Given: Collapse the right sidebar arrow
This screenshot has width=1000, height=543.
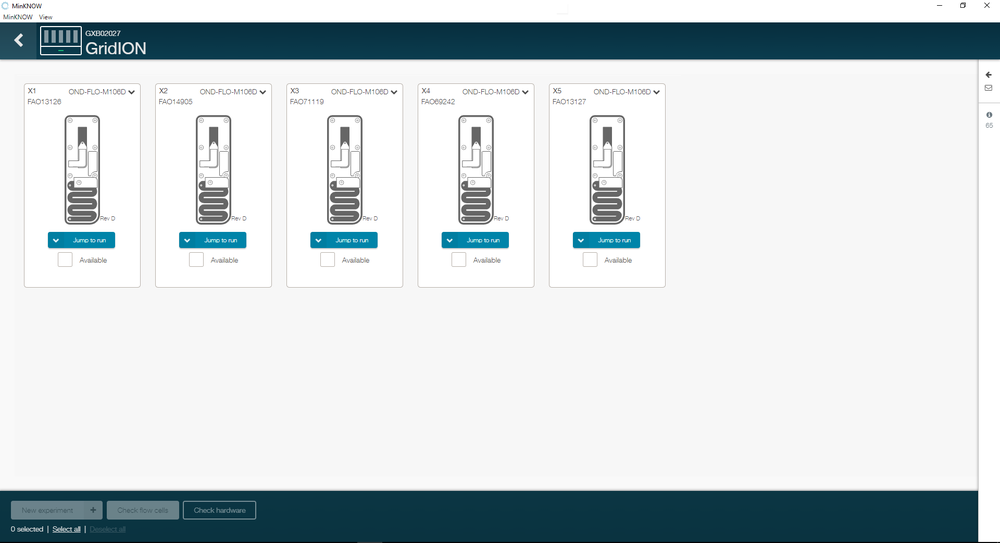Looking at the screenshot, I should click(989, 75).
